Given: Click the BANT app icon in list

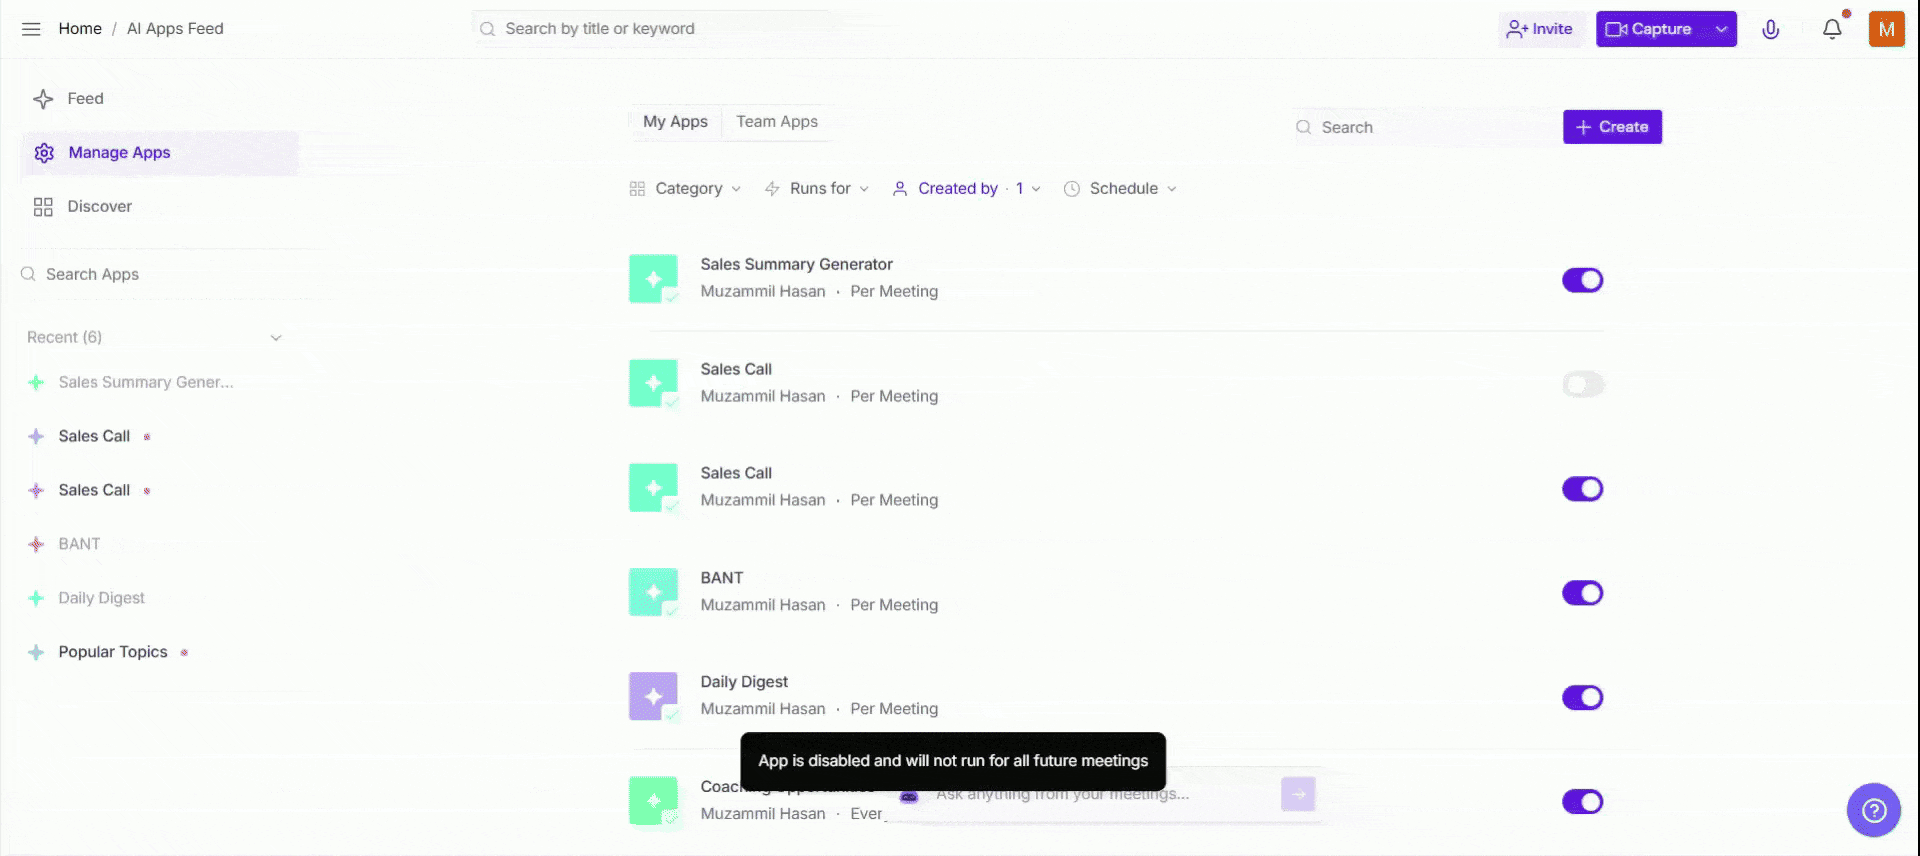Looking at the screenshot, I should coord(653,592).
